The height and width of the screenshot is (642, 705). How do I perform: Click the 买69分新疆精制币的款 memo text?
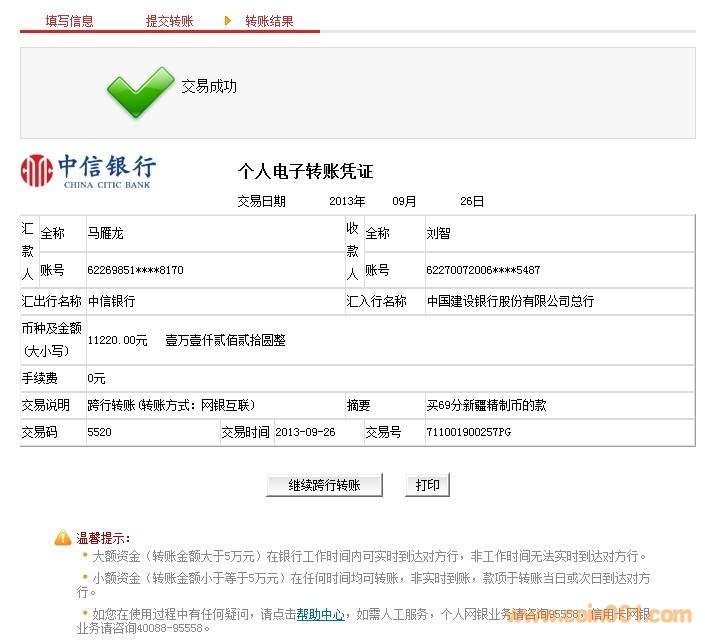[486, 405]
